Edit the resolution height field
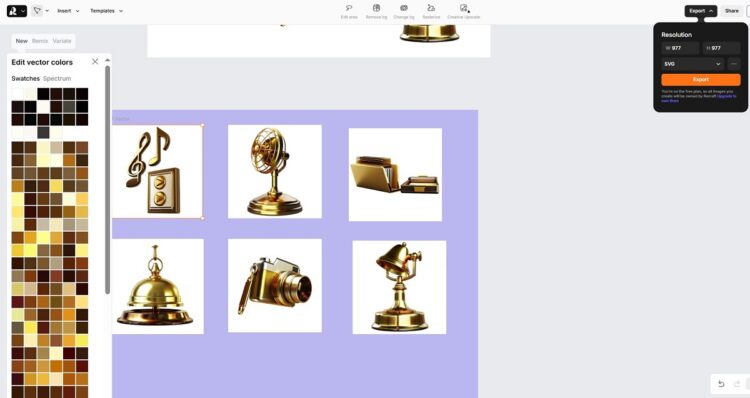Image resolution: width=750 pixels, height=398 pixels. (x=721, y=48)
